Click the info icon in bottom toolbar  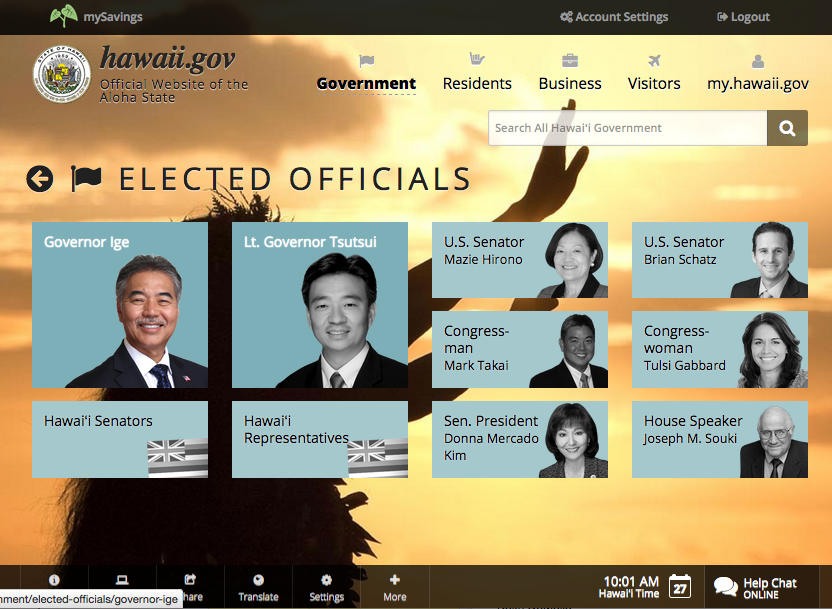(x=54, y=580)
